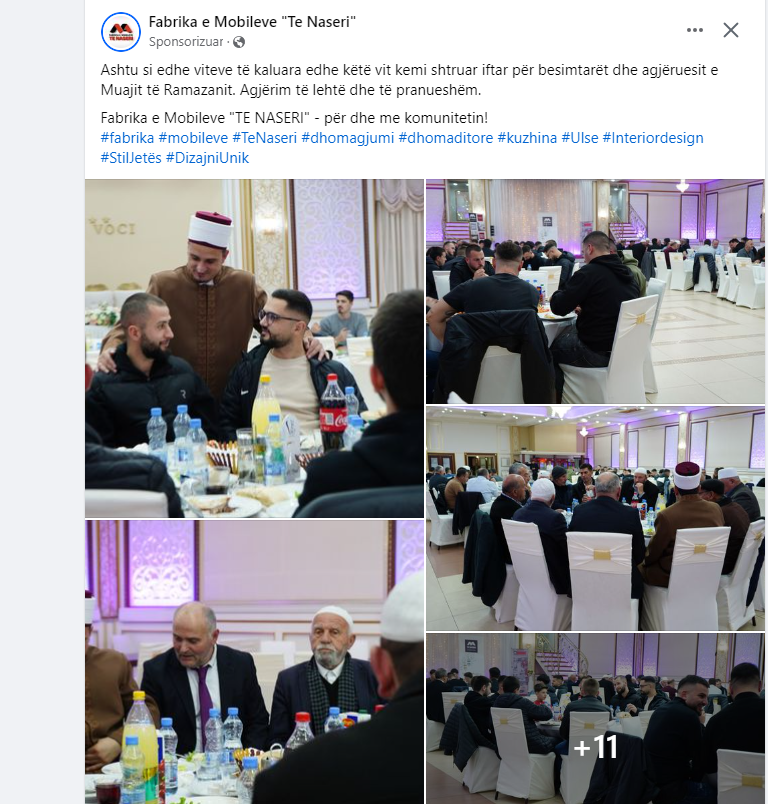Open the #StilJetës hashtag
Screen dimensions: 768x809
131,158
